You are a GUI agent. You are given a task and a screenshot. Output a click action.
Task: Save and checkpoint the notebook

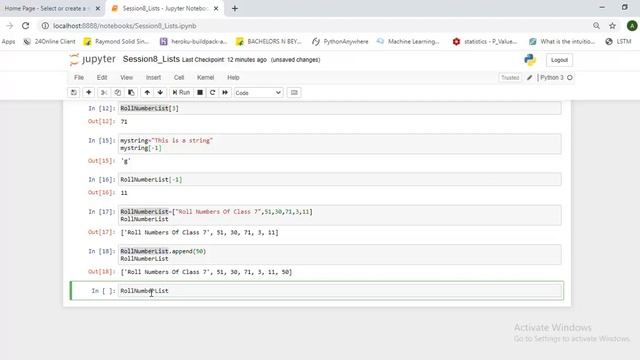(x=74, y=93)
